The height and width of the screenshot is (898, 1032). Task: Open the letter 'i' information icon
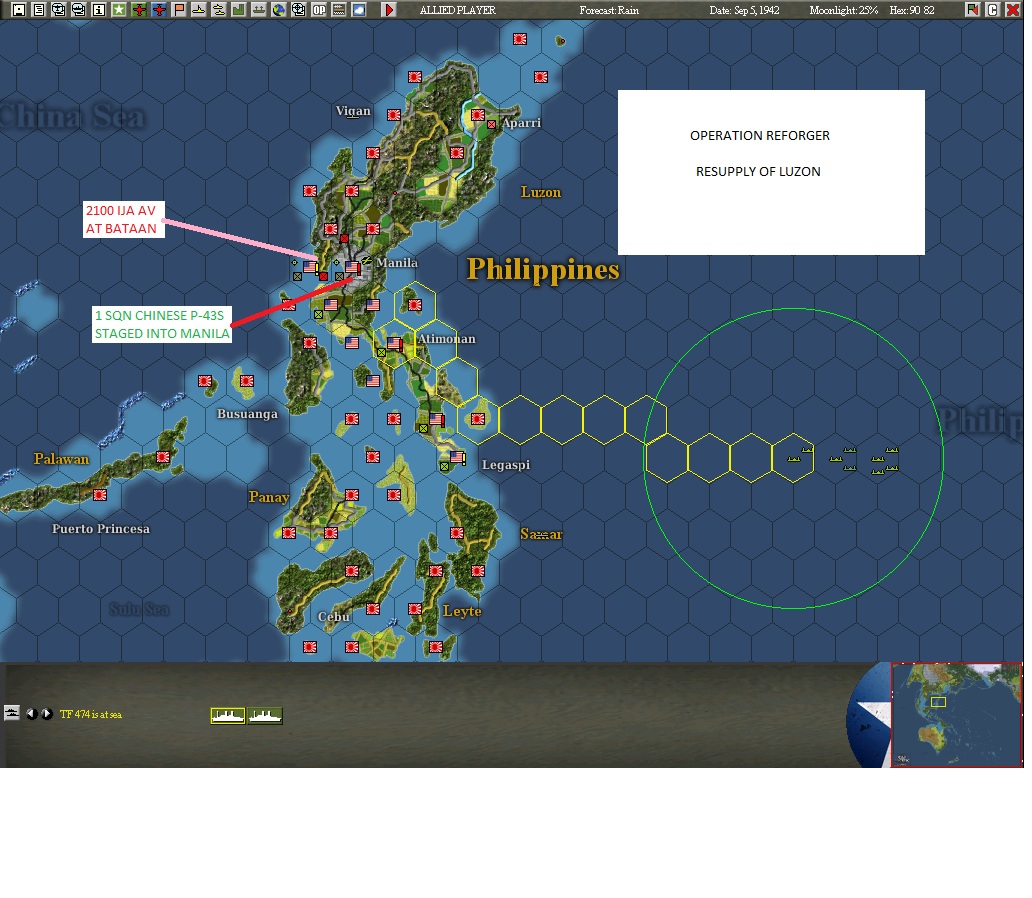(x=99, y=10)
